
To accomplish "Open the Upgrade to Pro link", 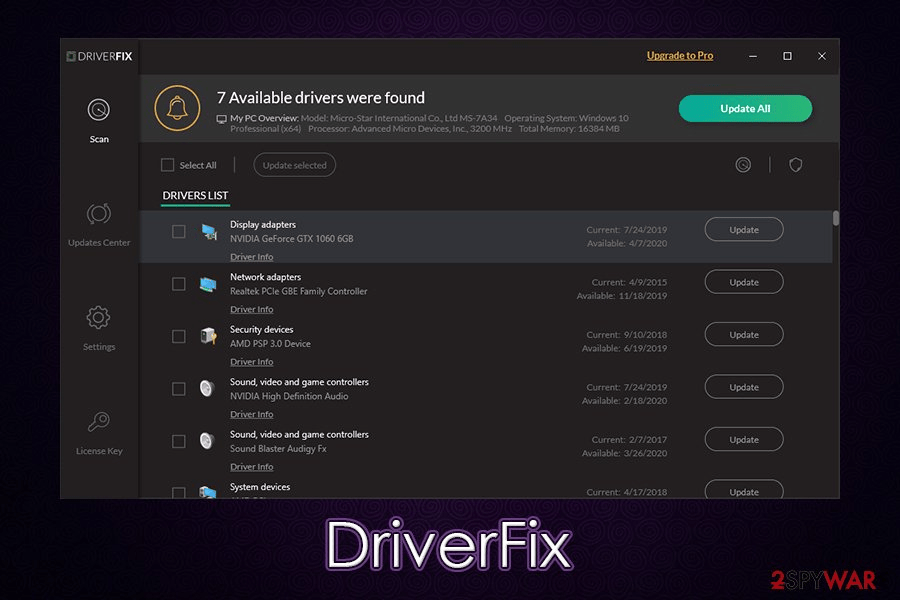I will pyautogui.click(x=680, y=56).
